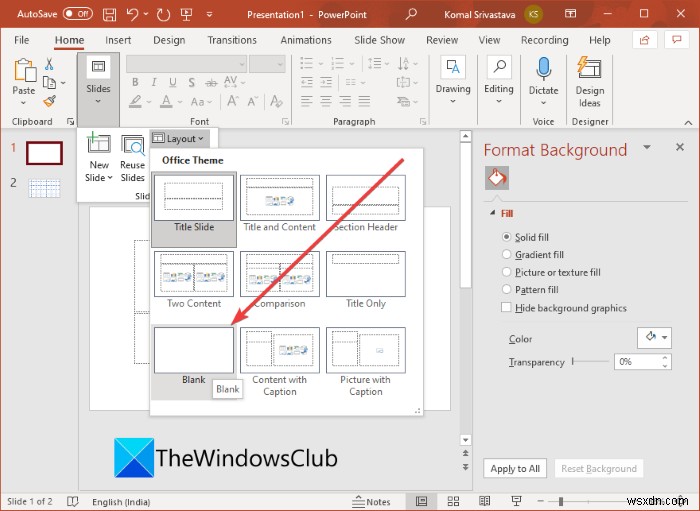Viewport: 700px width, 511px height.
Task: Apply Italic formatting
Action: [154, 82]
